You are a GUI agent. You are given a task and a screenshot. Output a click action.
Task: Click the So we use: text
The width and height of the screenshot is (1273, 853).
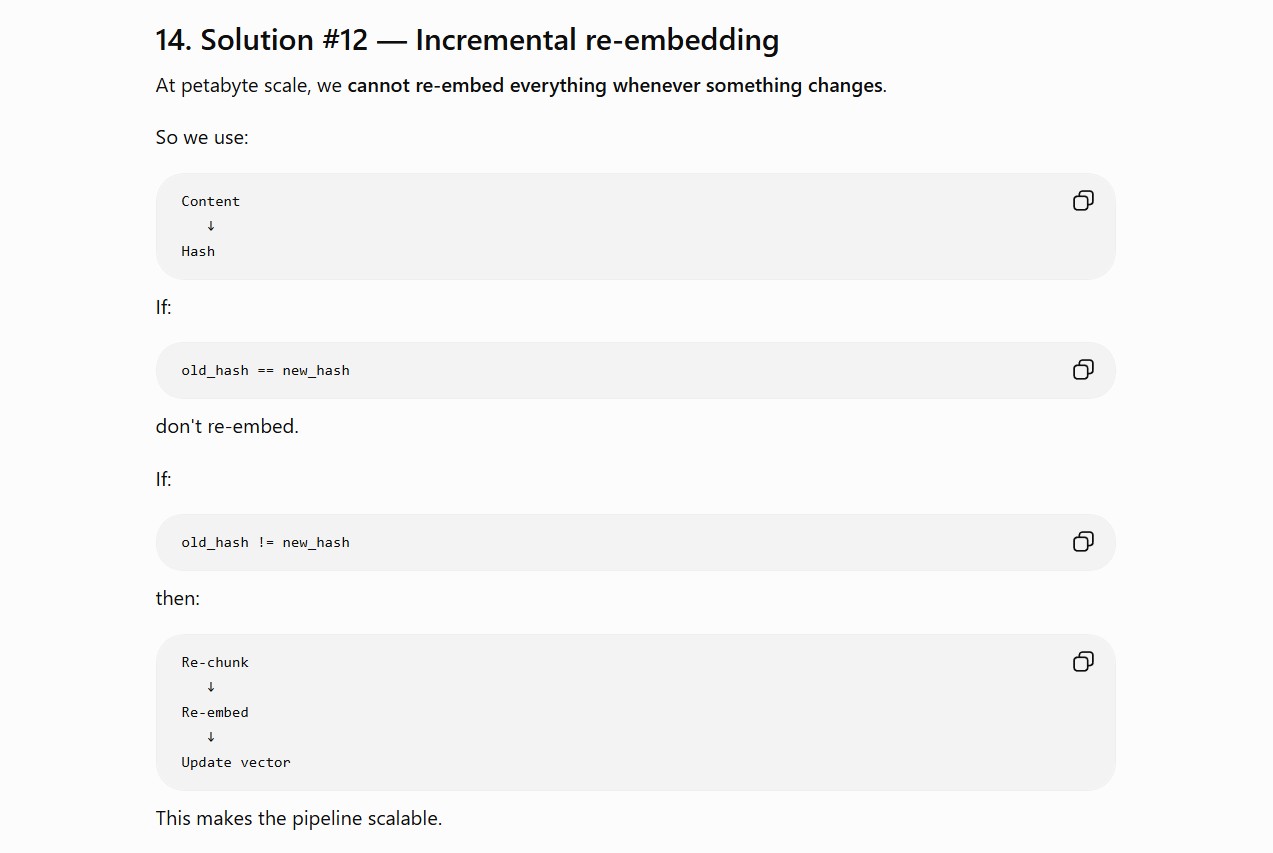click(x=202, y=137)
